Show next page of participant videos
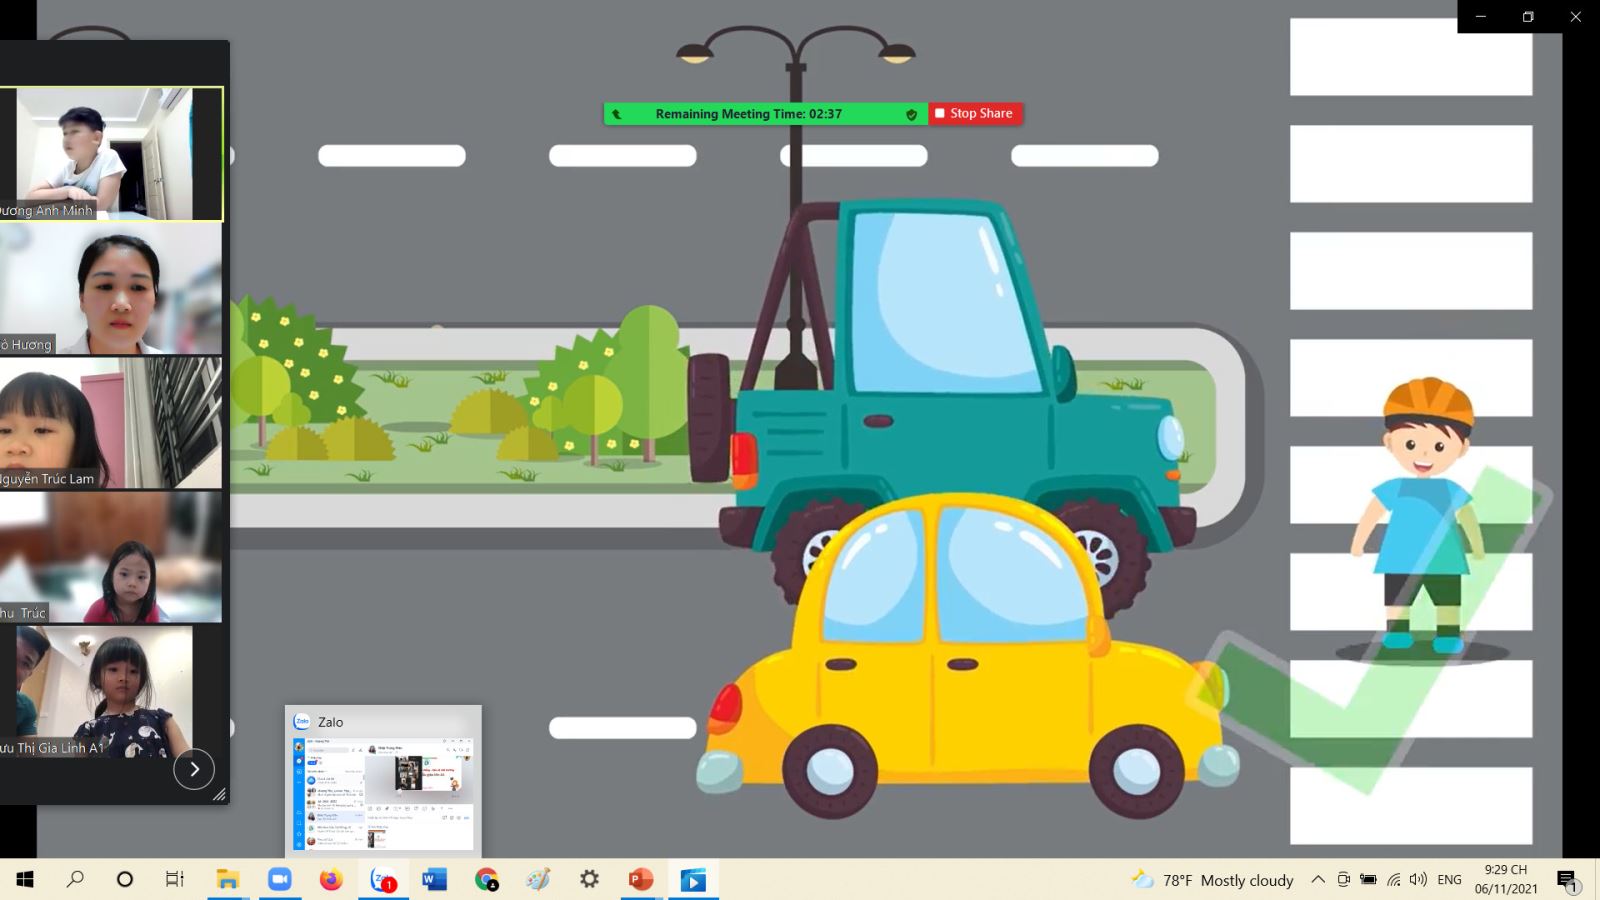Image resolution: width=1600 pixels, height=900 pixels. click(x=194, y=769)
